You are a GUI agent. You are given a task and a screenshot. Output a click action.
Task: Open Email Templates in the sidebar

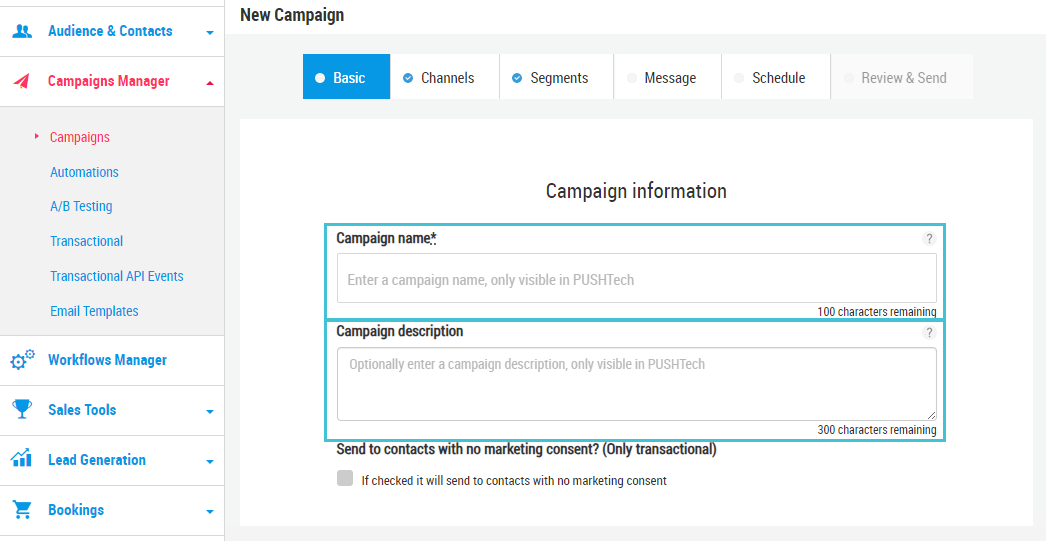pyautogui.click(x=94, y=311)
